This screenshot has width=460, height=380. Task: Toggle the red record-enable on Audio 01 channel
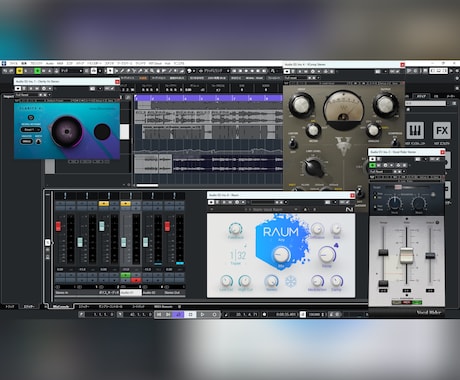[136, 280]
